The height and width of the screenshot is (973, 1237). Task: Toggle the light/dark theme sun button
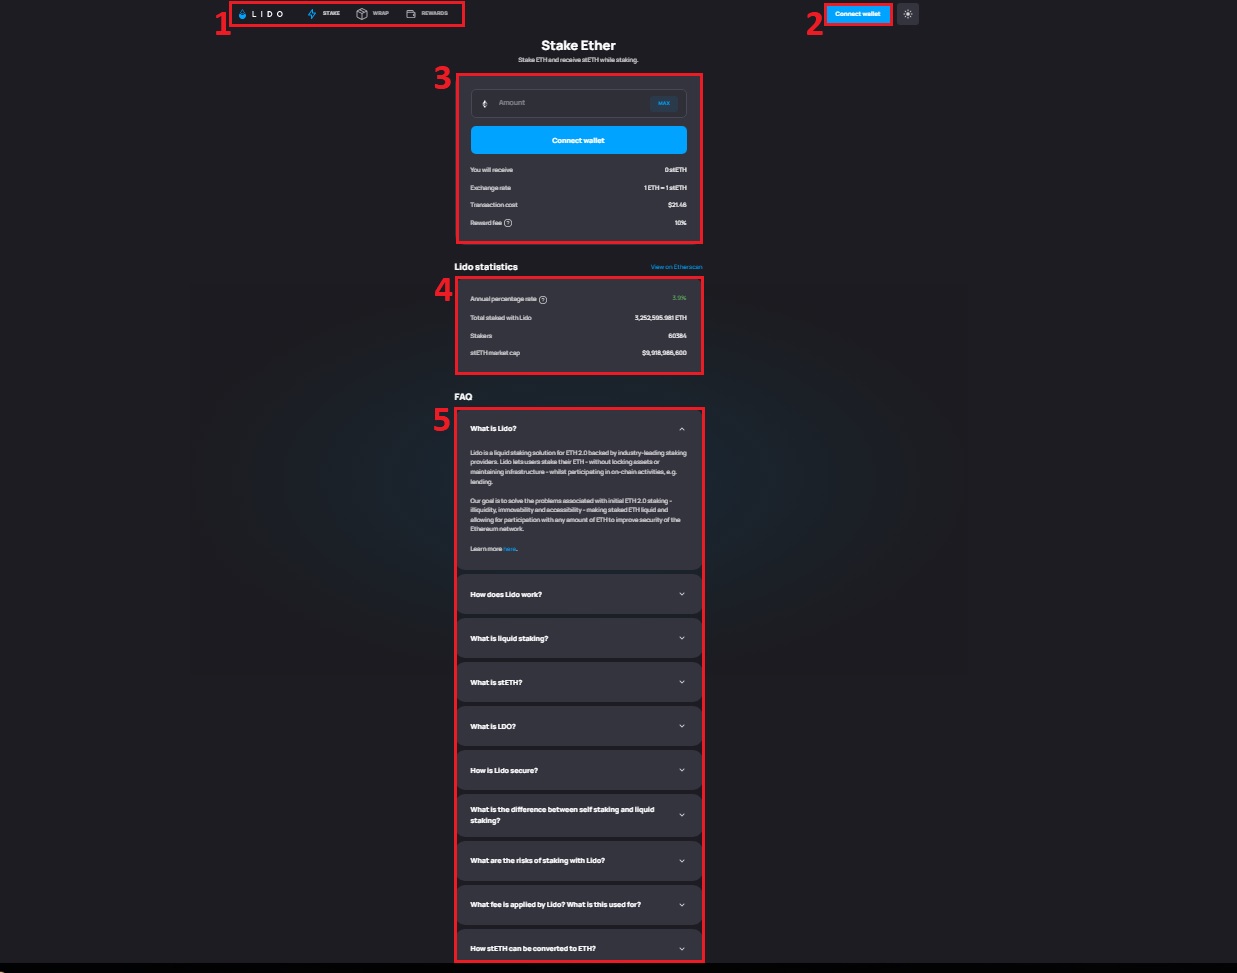click(908, 14)
